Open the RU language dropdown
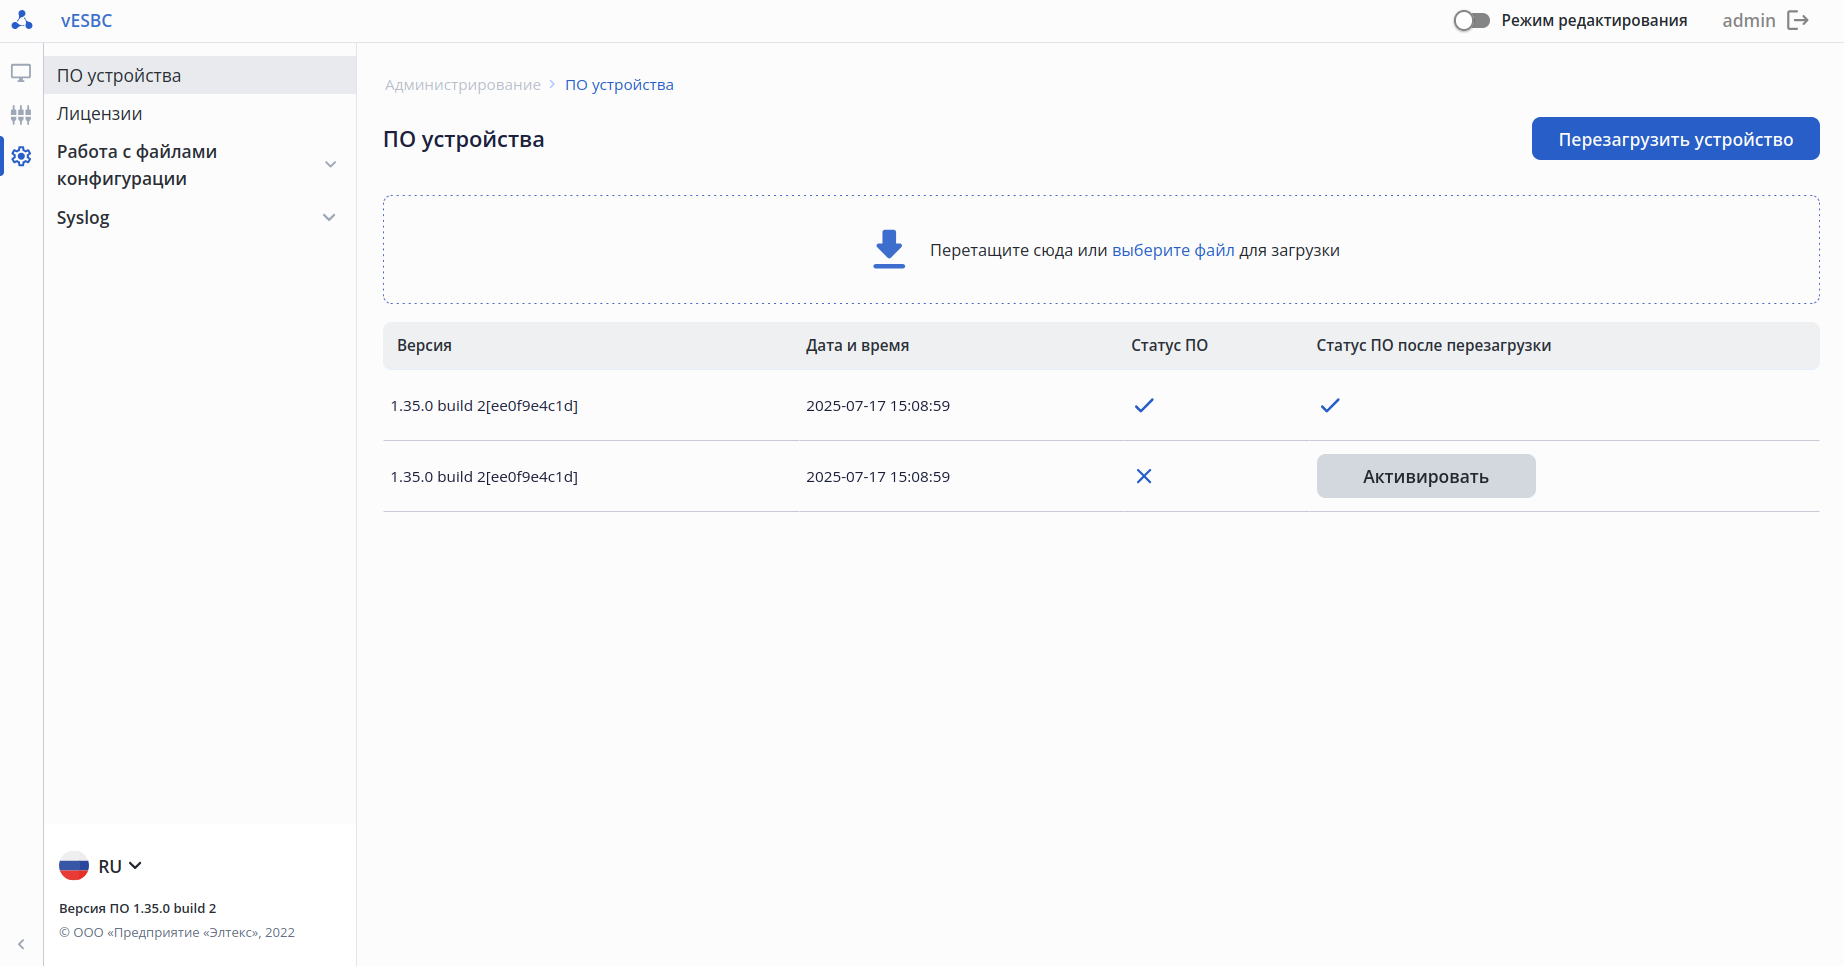Screen dimensions: 1844x966 (120, 866)
